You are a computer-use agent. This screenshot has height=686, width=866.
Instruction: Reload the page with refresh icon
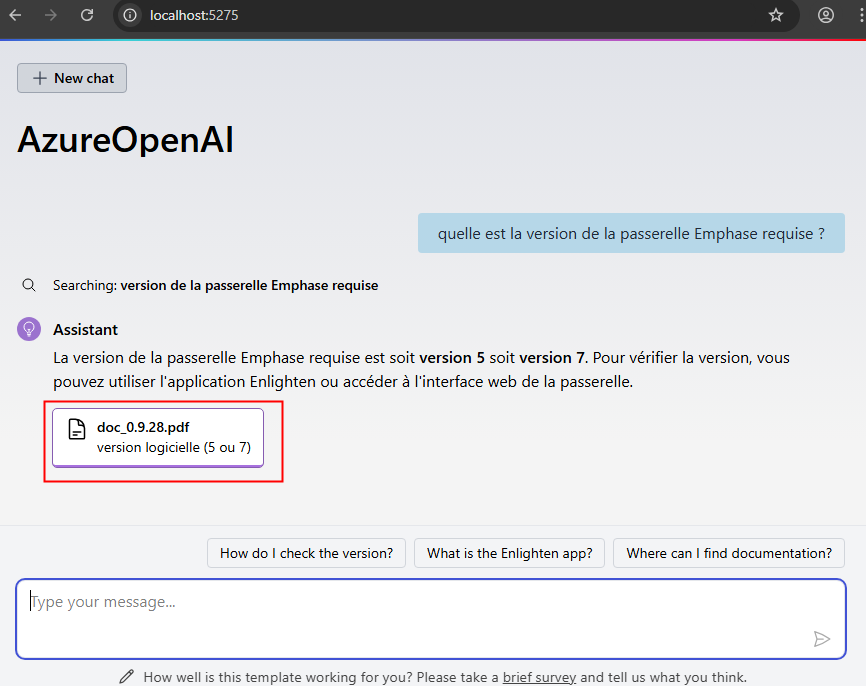click(x=87, y=15)
